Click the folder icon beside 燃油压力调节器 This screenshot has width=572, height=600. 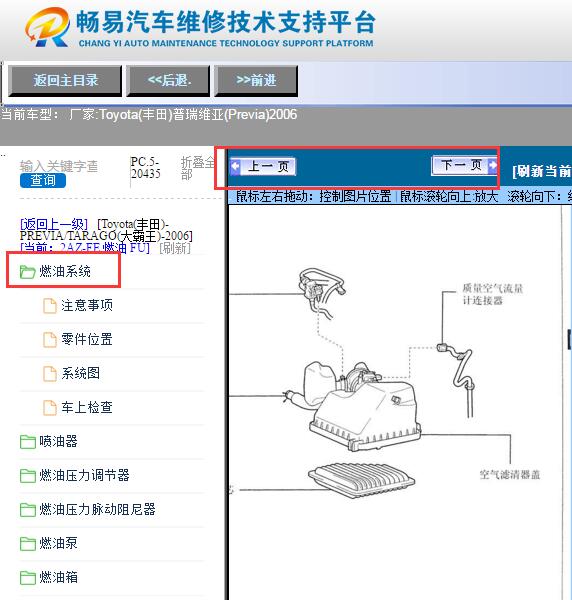pos(28,476)
